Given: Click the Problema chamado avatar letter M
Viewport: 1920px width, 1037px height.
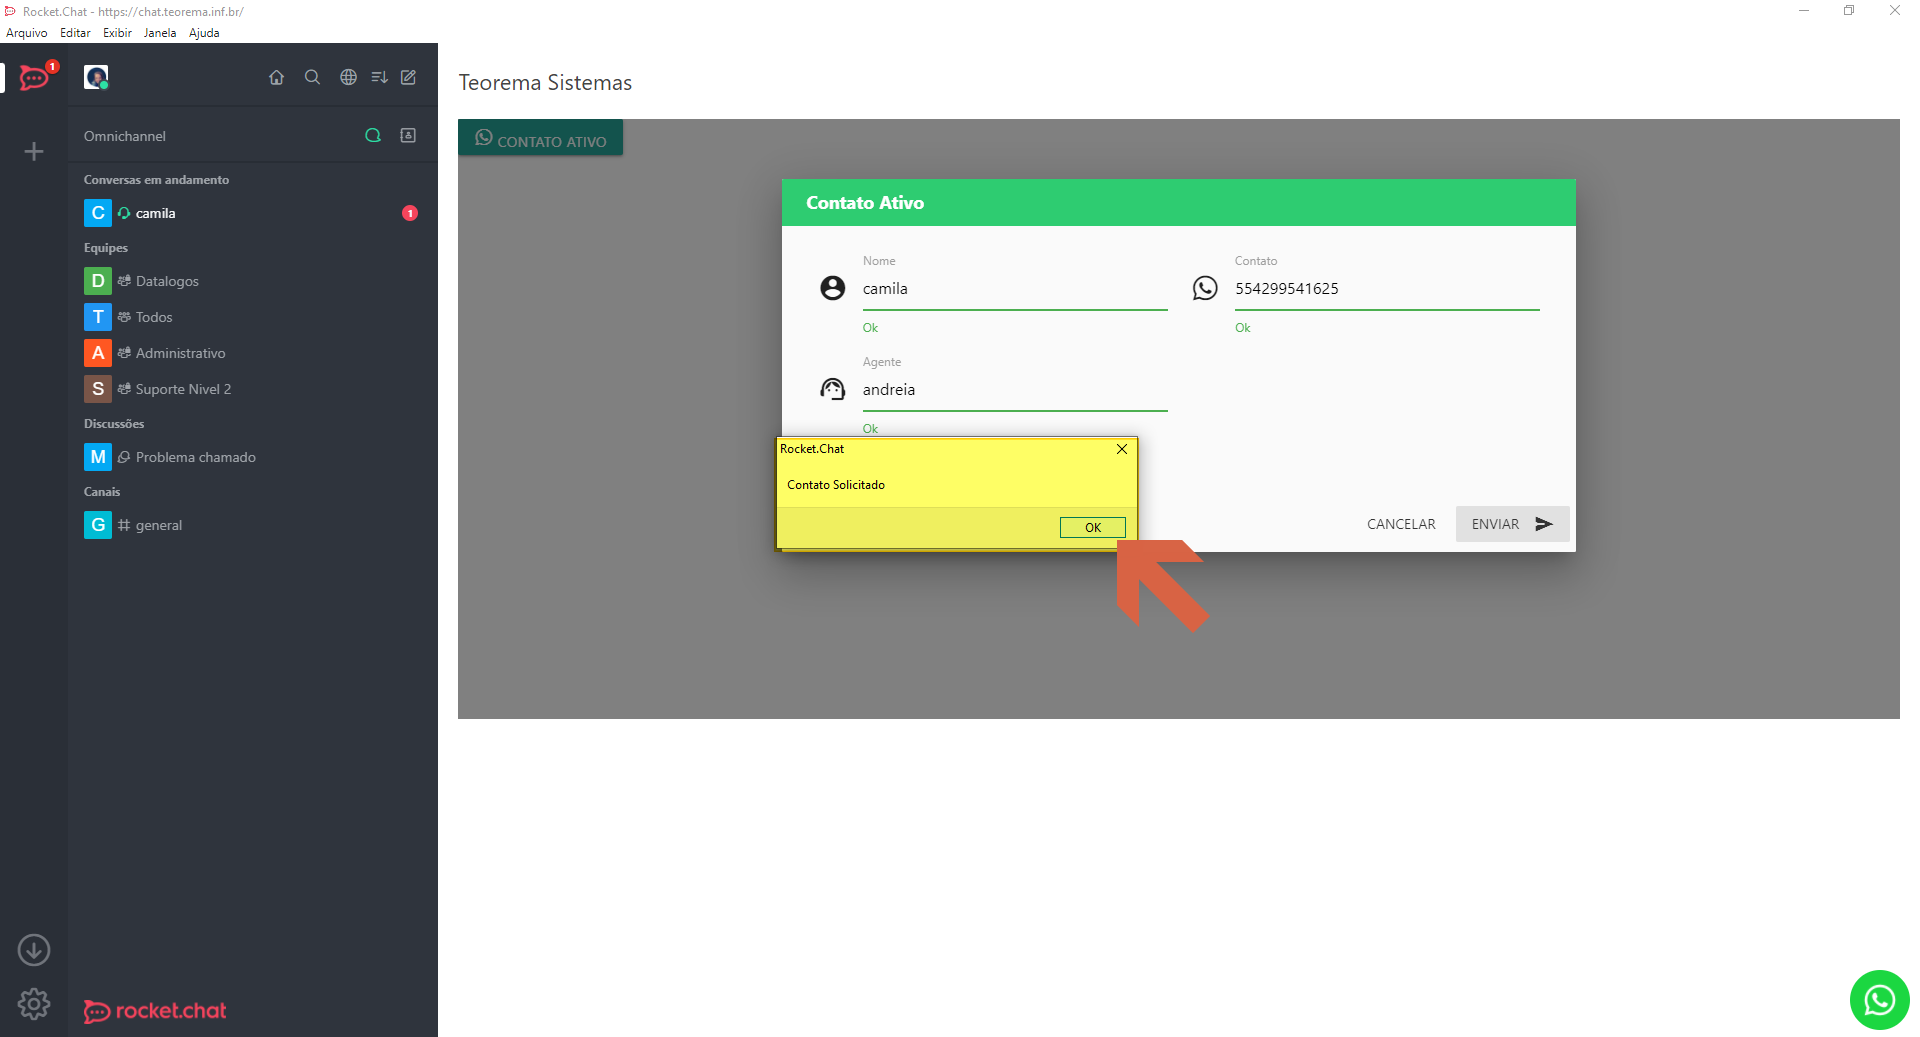Looking at the screenshot, I should coord(98,457).
